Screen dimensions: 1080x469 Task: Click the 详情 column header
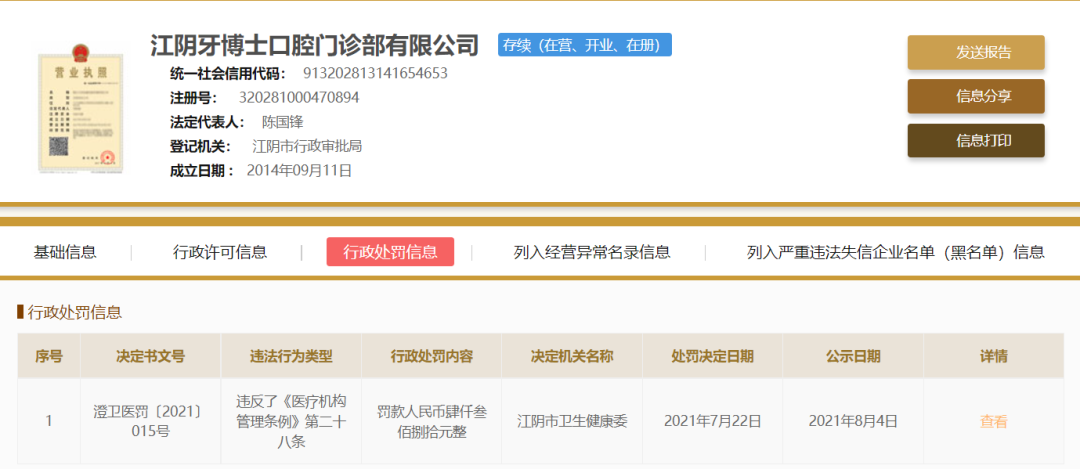993,356
